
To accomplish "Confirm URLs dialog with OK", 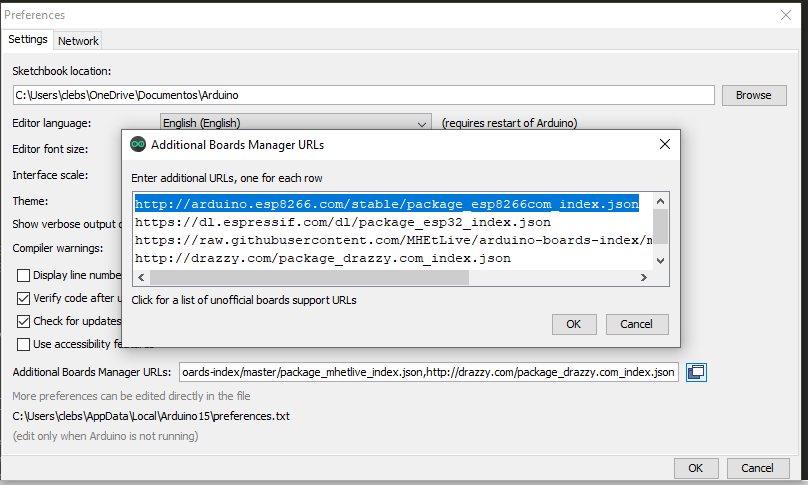I will click(x=574, y=324).
